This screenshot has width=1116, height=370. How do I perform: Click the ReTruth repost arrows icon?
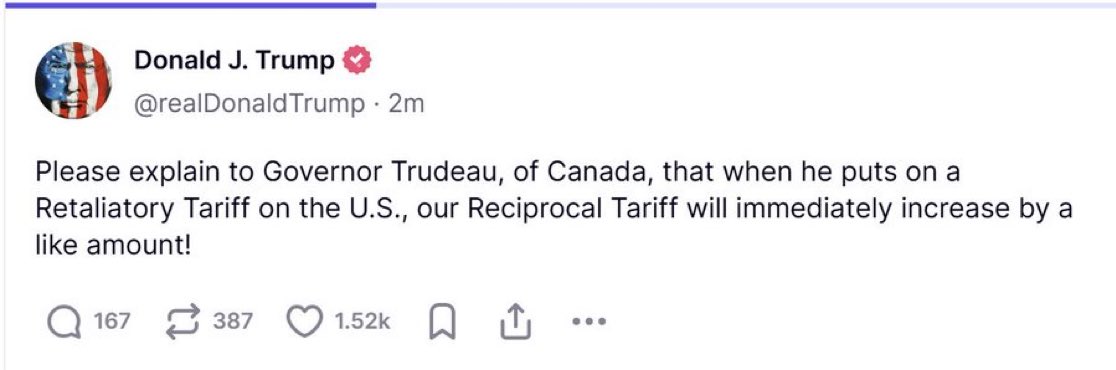[x=185, y=322]
